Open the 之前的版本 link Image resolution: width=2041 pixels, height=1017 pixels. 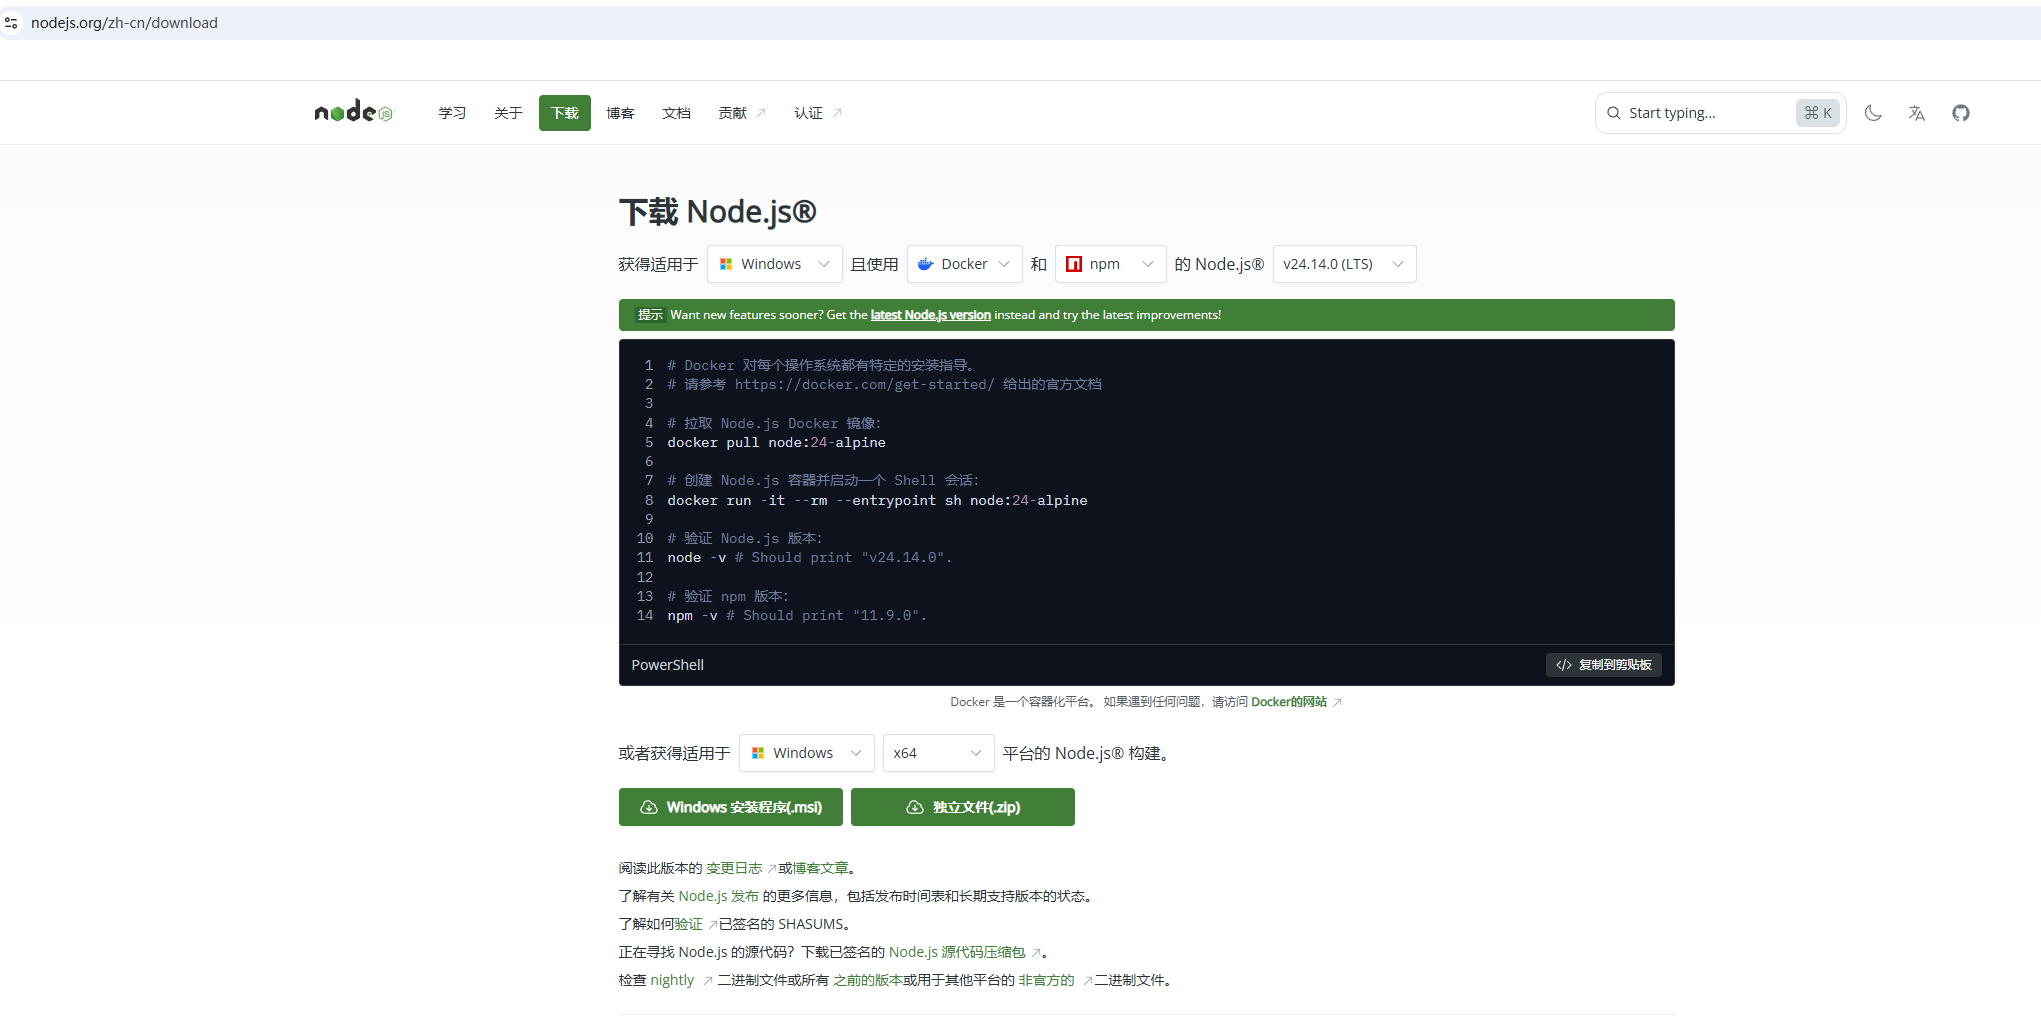868,980
